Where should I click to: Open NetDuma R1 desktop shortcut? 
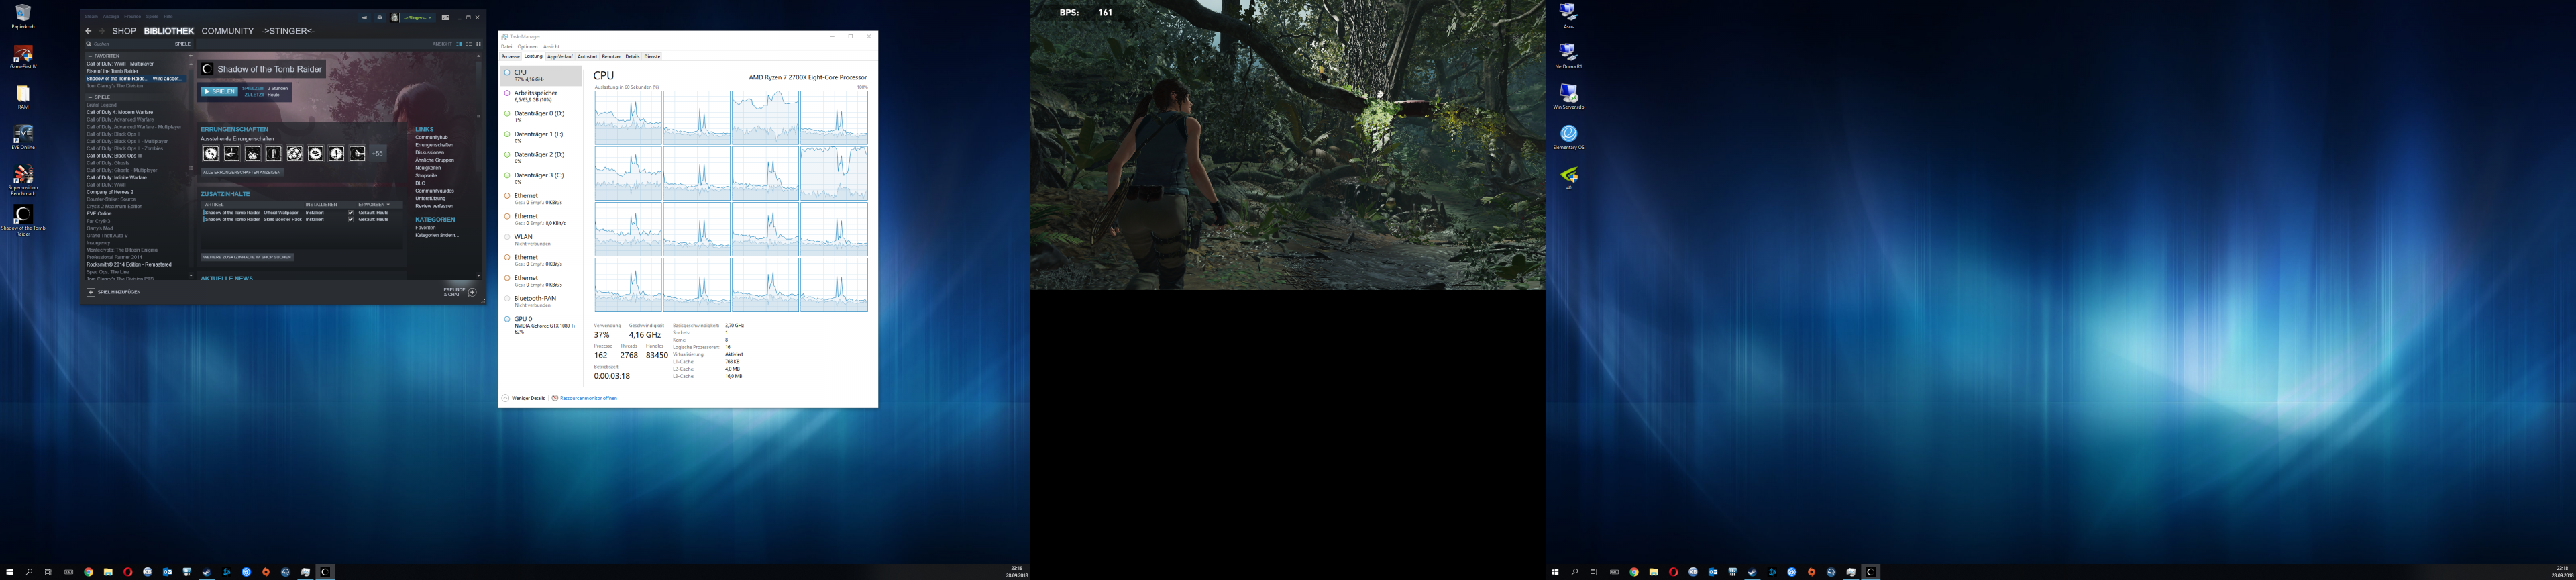click(1568, 56)
